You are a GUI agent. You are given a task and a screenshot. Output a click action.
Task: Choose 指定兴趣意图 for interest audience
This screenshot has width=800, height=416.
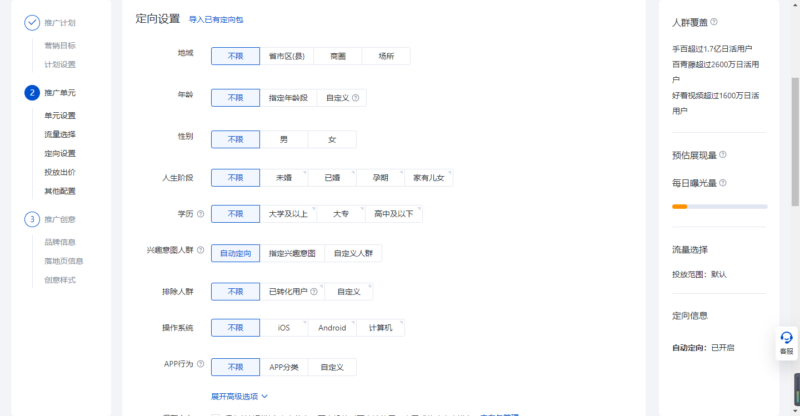pyautogui.click(x=292, y=254)
